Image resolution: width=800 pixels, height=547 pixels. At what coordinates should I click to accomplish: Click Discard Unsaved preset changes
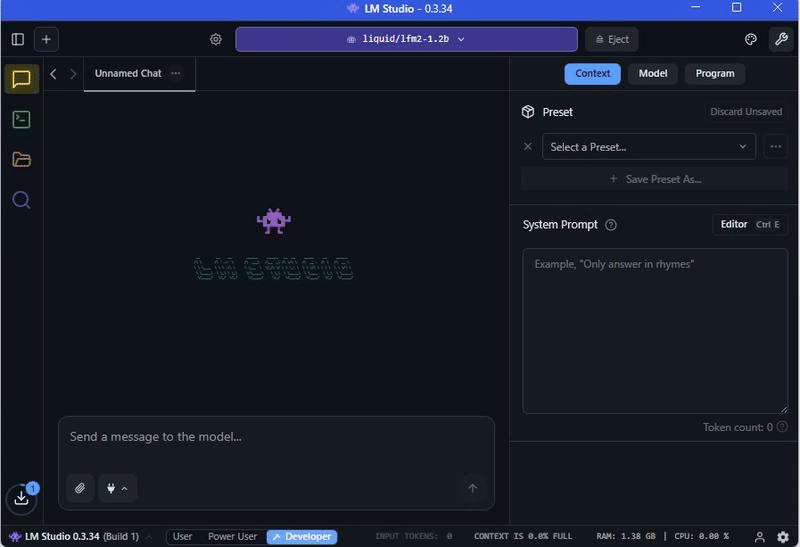point(746,112)
